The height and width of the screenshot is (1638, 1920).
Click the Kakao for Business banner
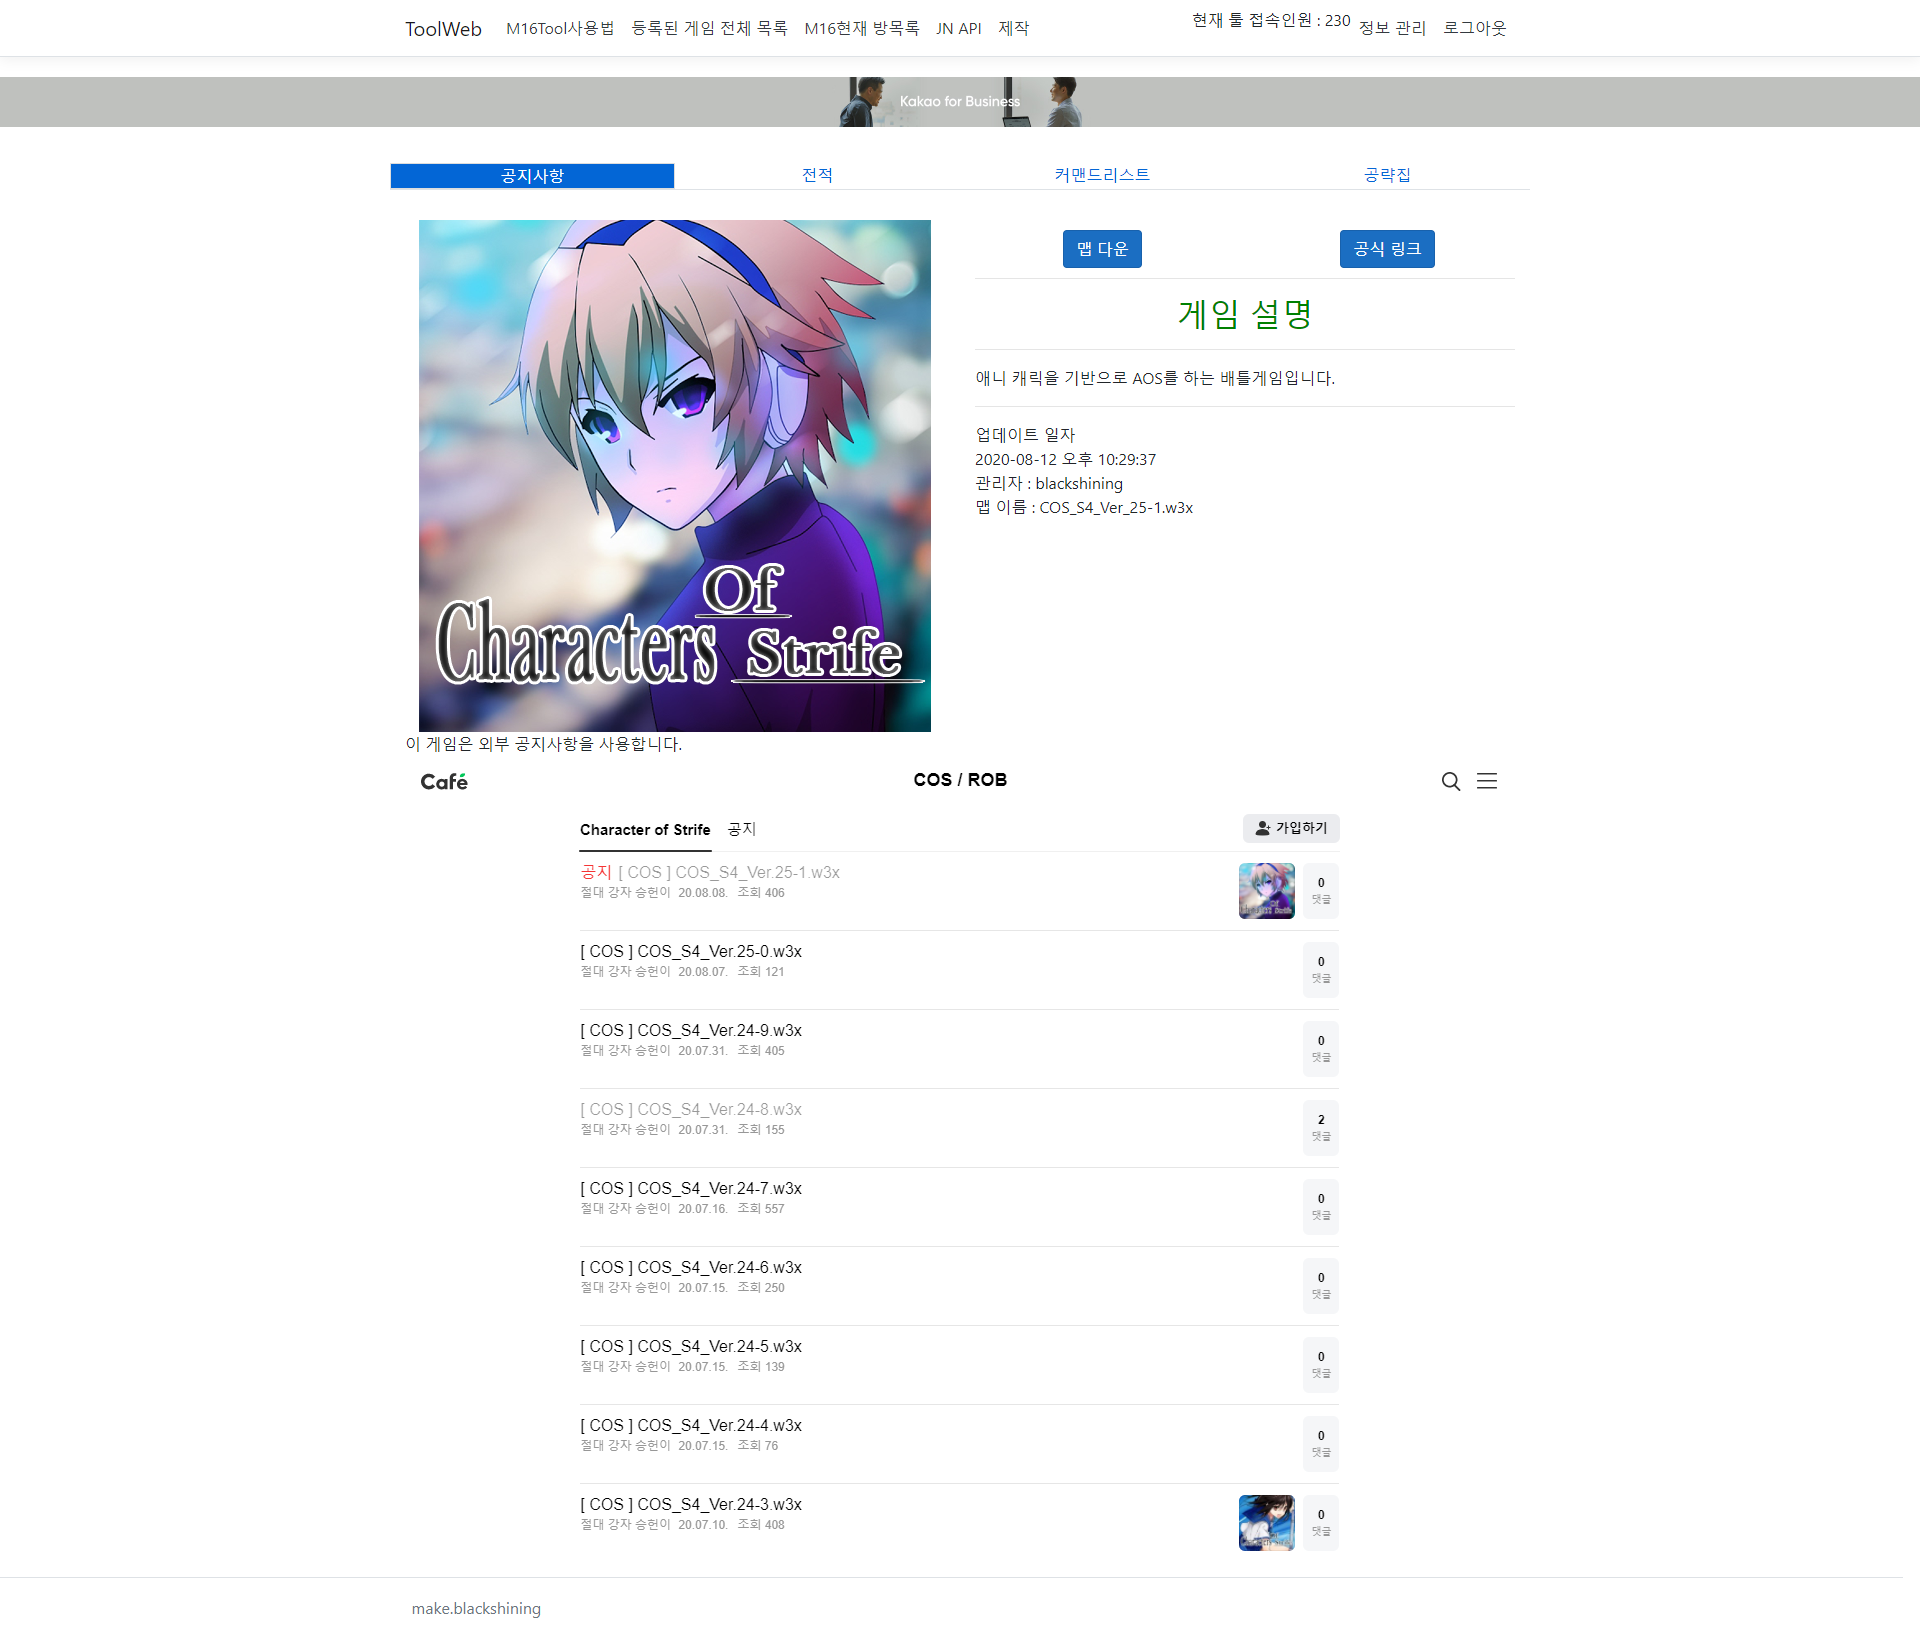[x=960, y=102]
